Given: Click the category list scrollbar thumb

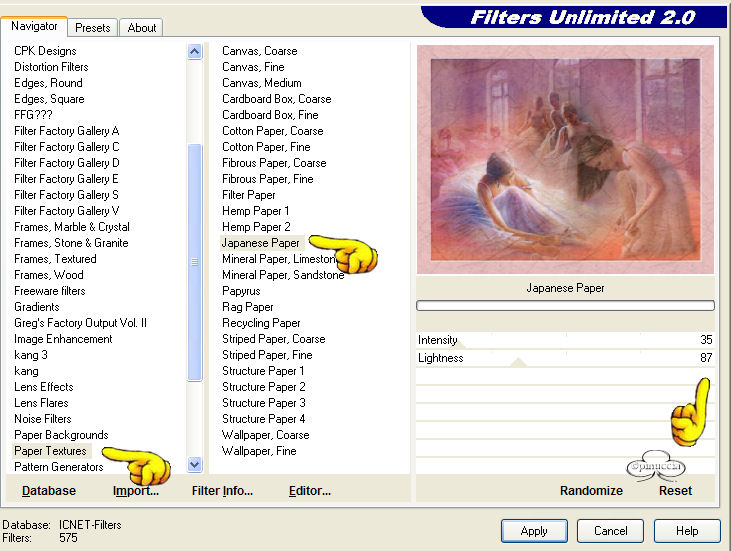Looking at the screenshot, I should tap(194, 262).
